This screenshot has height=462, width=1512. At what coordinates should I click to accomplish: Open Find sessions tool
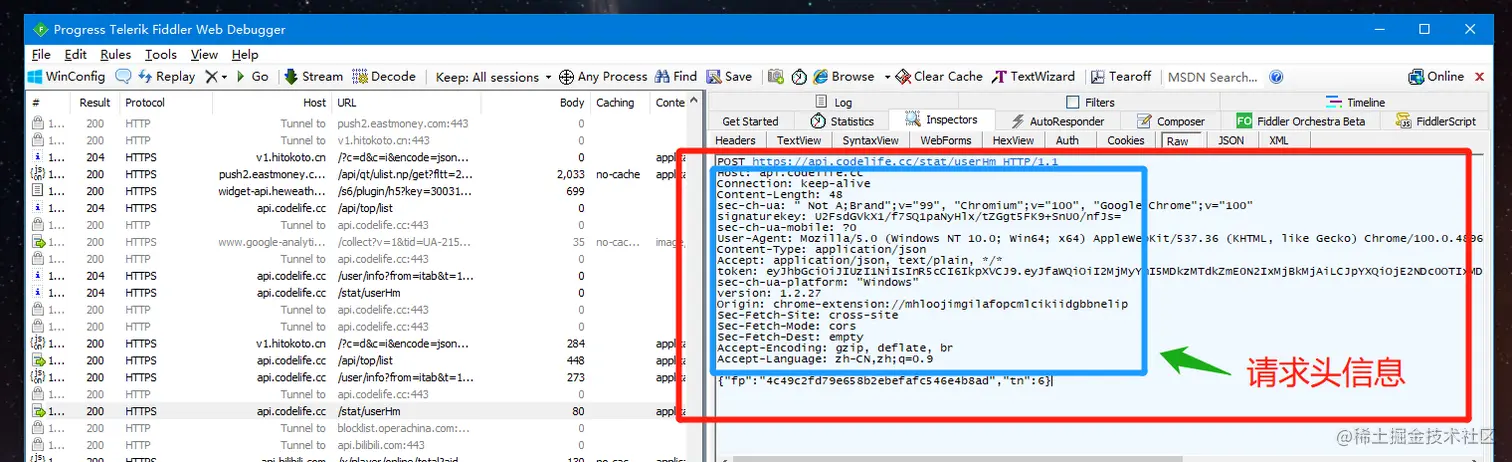pyautogui.click(x=676, y=77)
